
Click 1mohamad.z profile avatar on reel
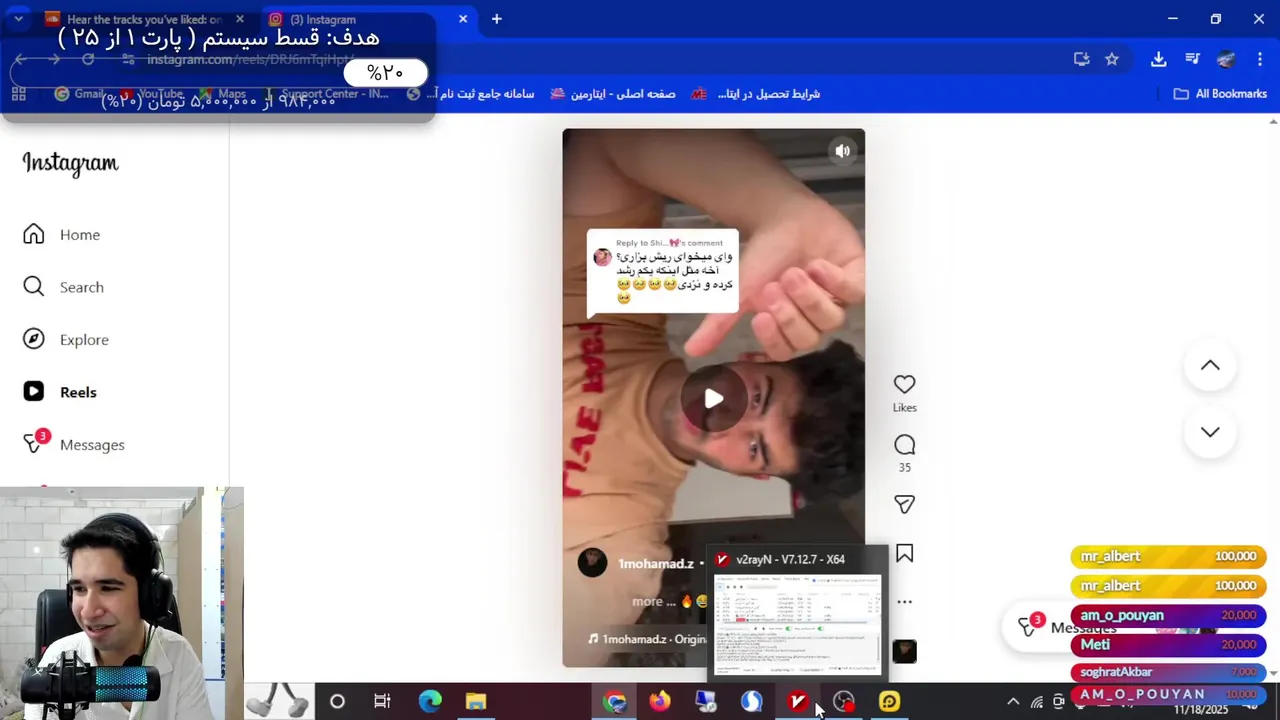(x=592, y=562)
